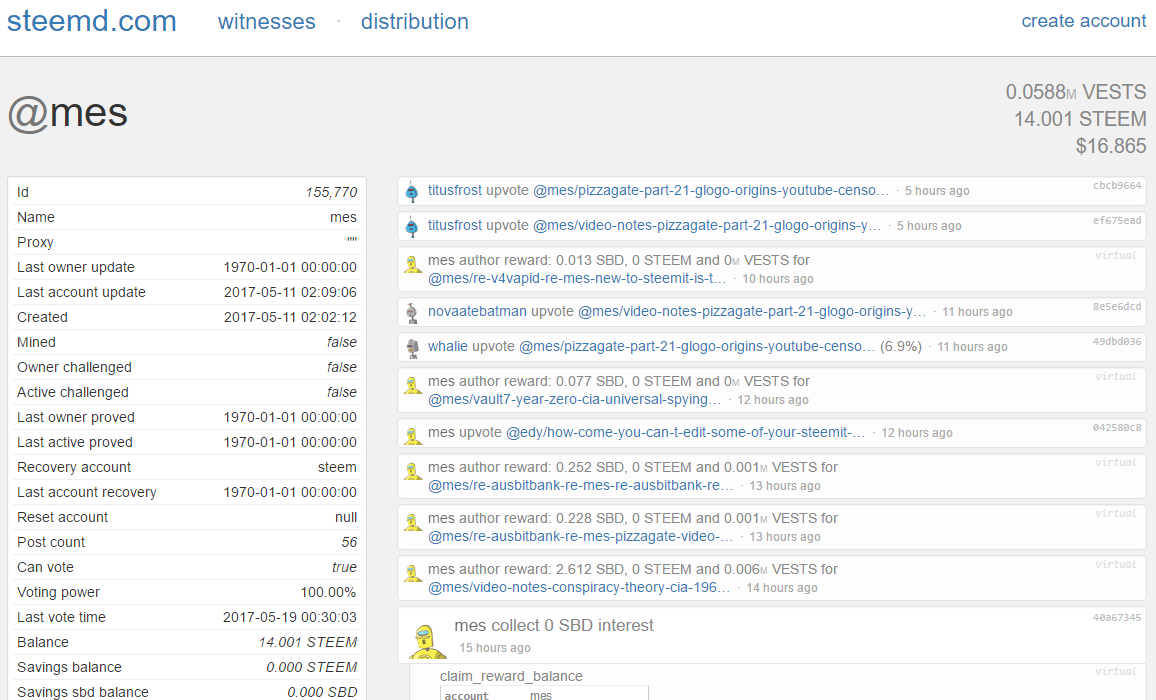Click transaction hash 40a67345
Screen dimensions: 1156x700
[1117, 618]
